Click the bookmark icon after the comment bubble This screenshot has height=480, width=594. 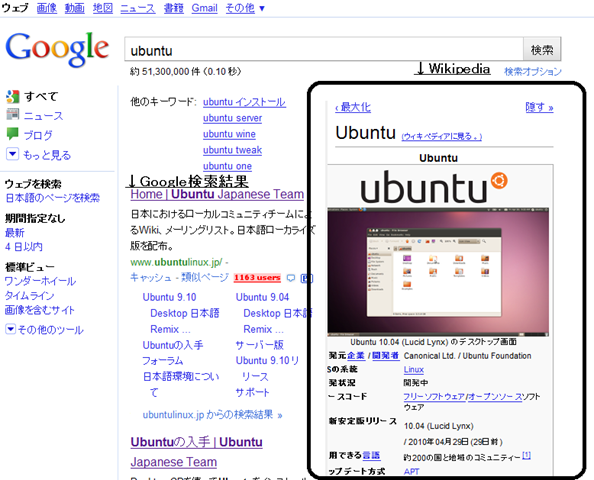(306, 278)
